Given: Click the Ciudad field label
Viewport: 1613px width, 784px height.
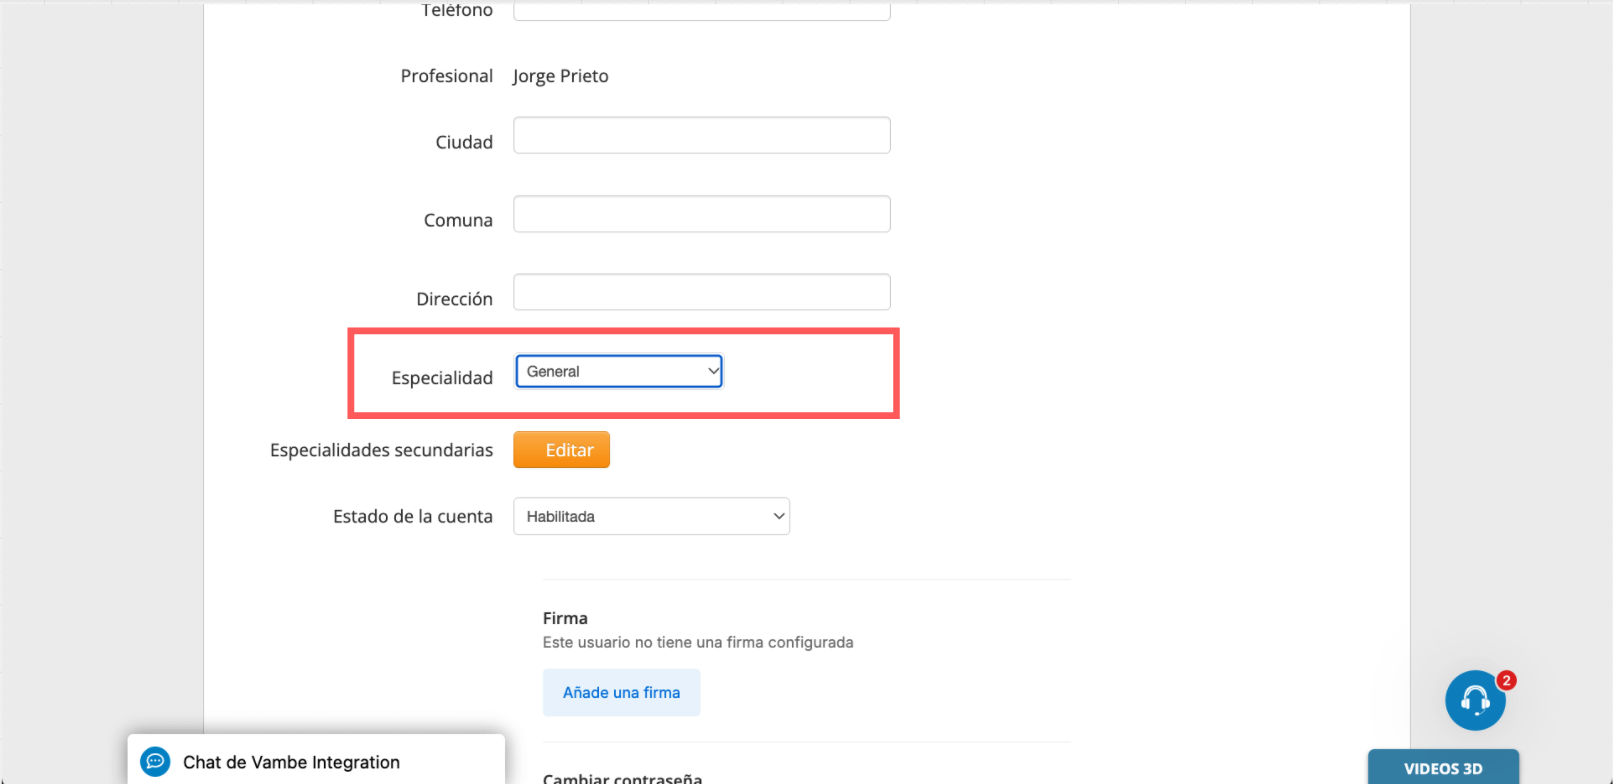Looking at the screenshot, I should (x=464, y=142).
